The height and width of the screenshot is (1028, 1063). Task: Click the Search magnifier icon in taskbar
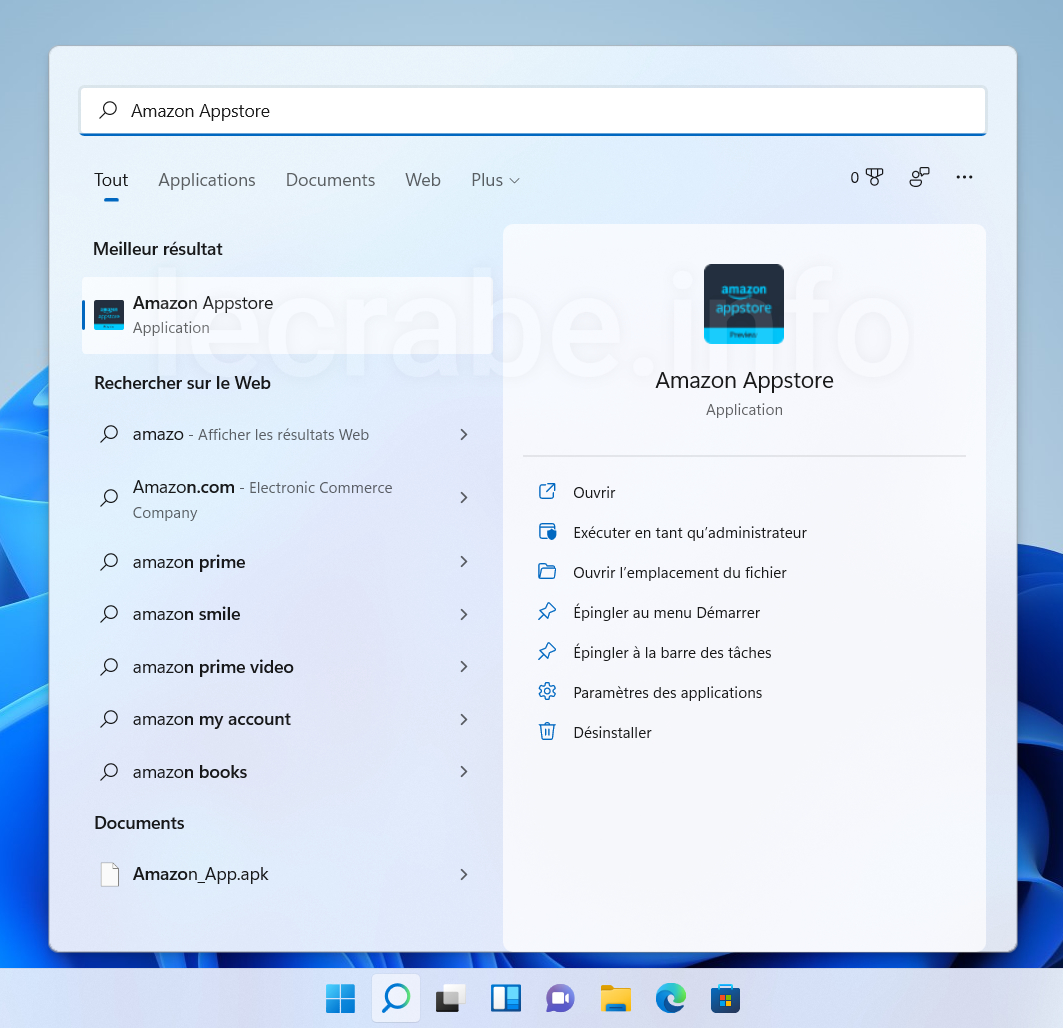[x=396, y=998]
